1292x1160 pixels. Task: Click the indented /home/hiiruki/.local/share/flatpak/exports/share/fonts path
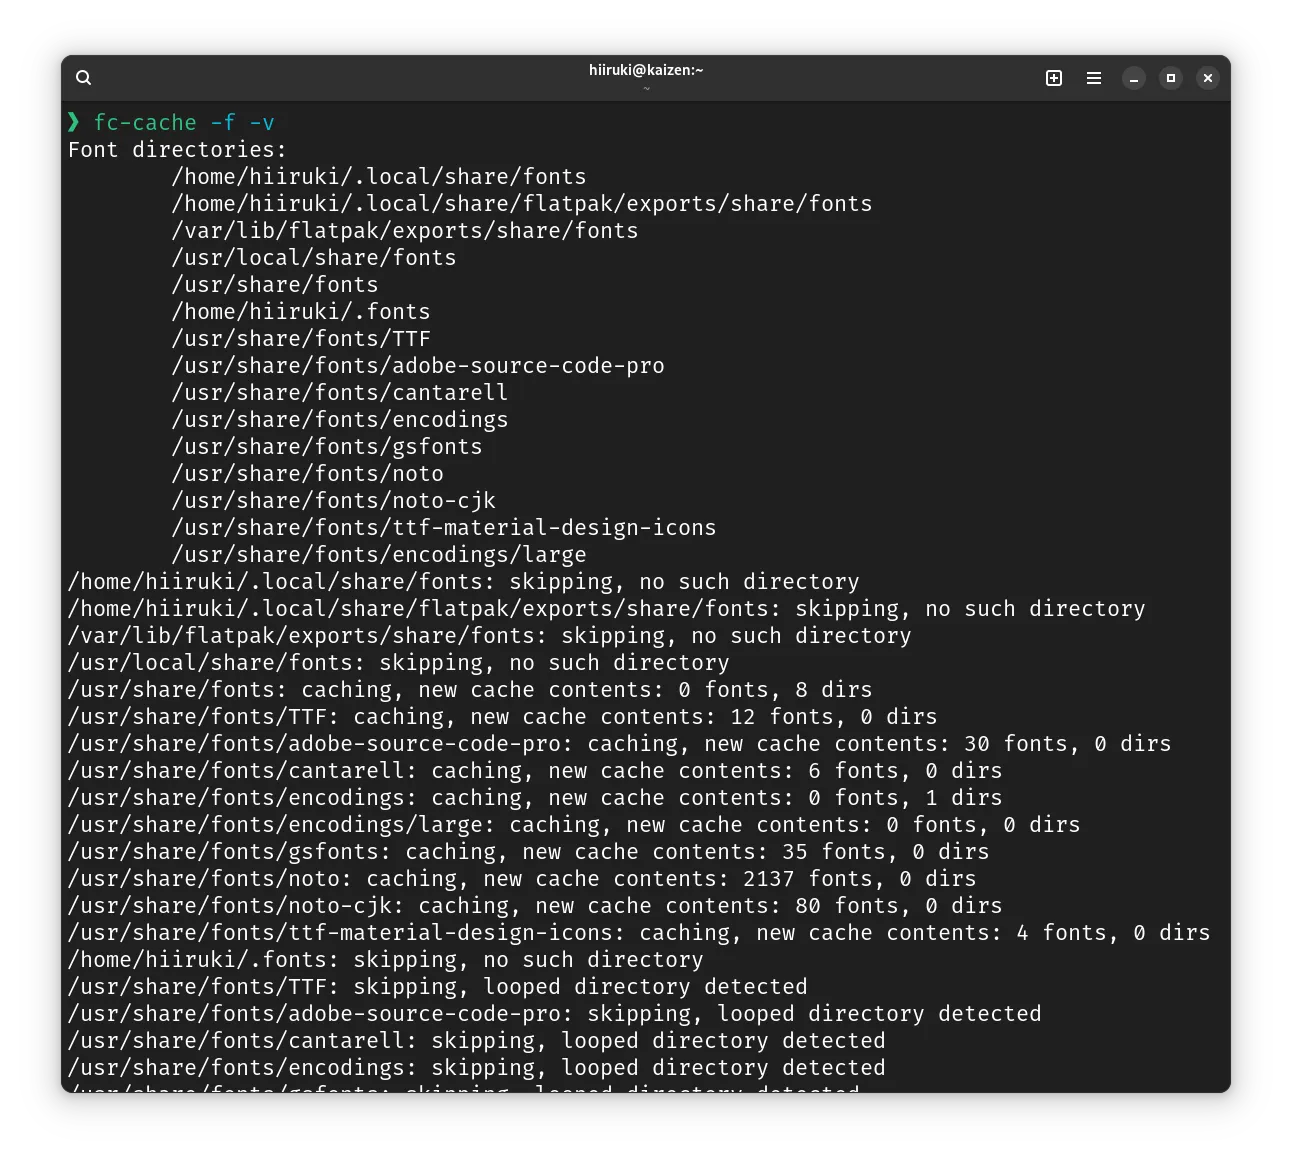[x=522, y=204]
